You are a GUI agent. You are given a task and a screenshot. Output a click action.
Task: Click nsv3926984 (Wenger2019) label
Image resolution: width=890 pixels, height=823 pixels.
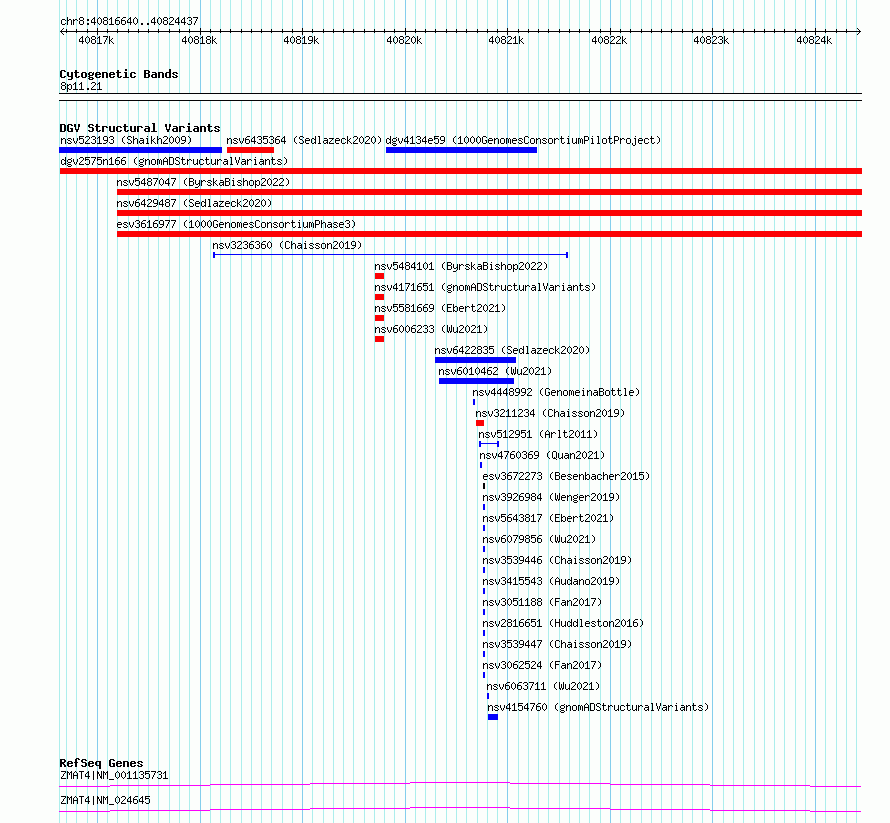click(551, 497)
